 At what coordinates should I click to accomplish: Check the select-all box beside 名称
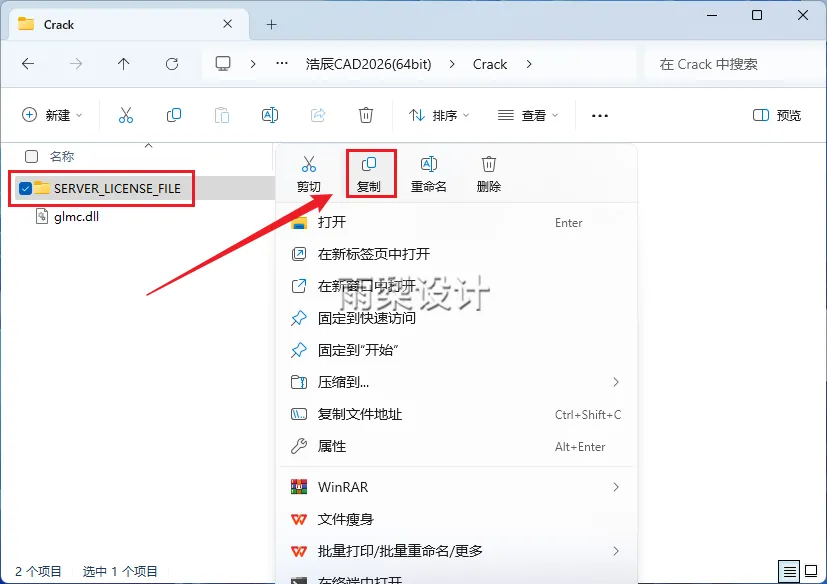click(32, 156)
